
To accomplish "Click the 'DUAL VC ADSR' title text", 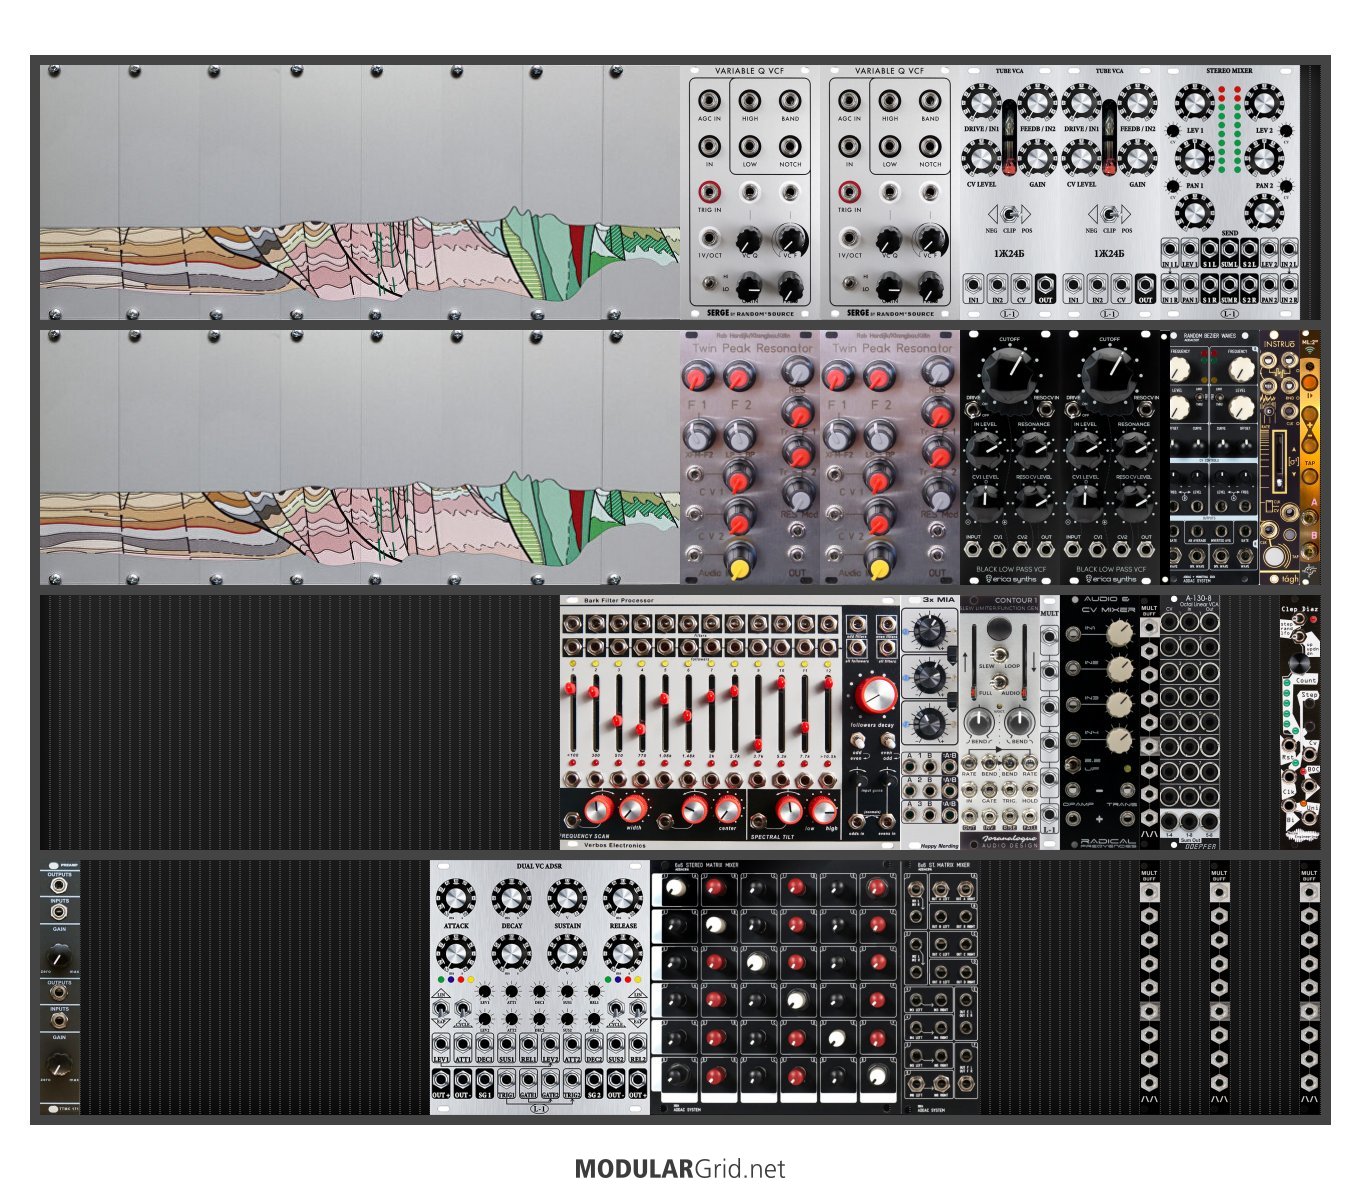I will (539, 866).
